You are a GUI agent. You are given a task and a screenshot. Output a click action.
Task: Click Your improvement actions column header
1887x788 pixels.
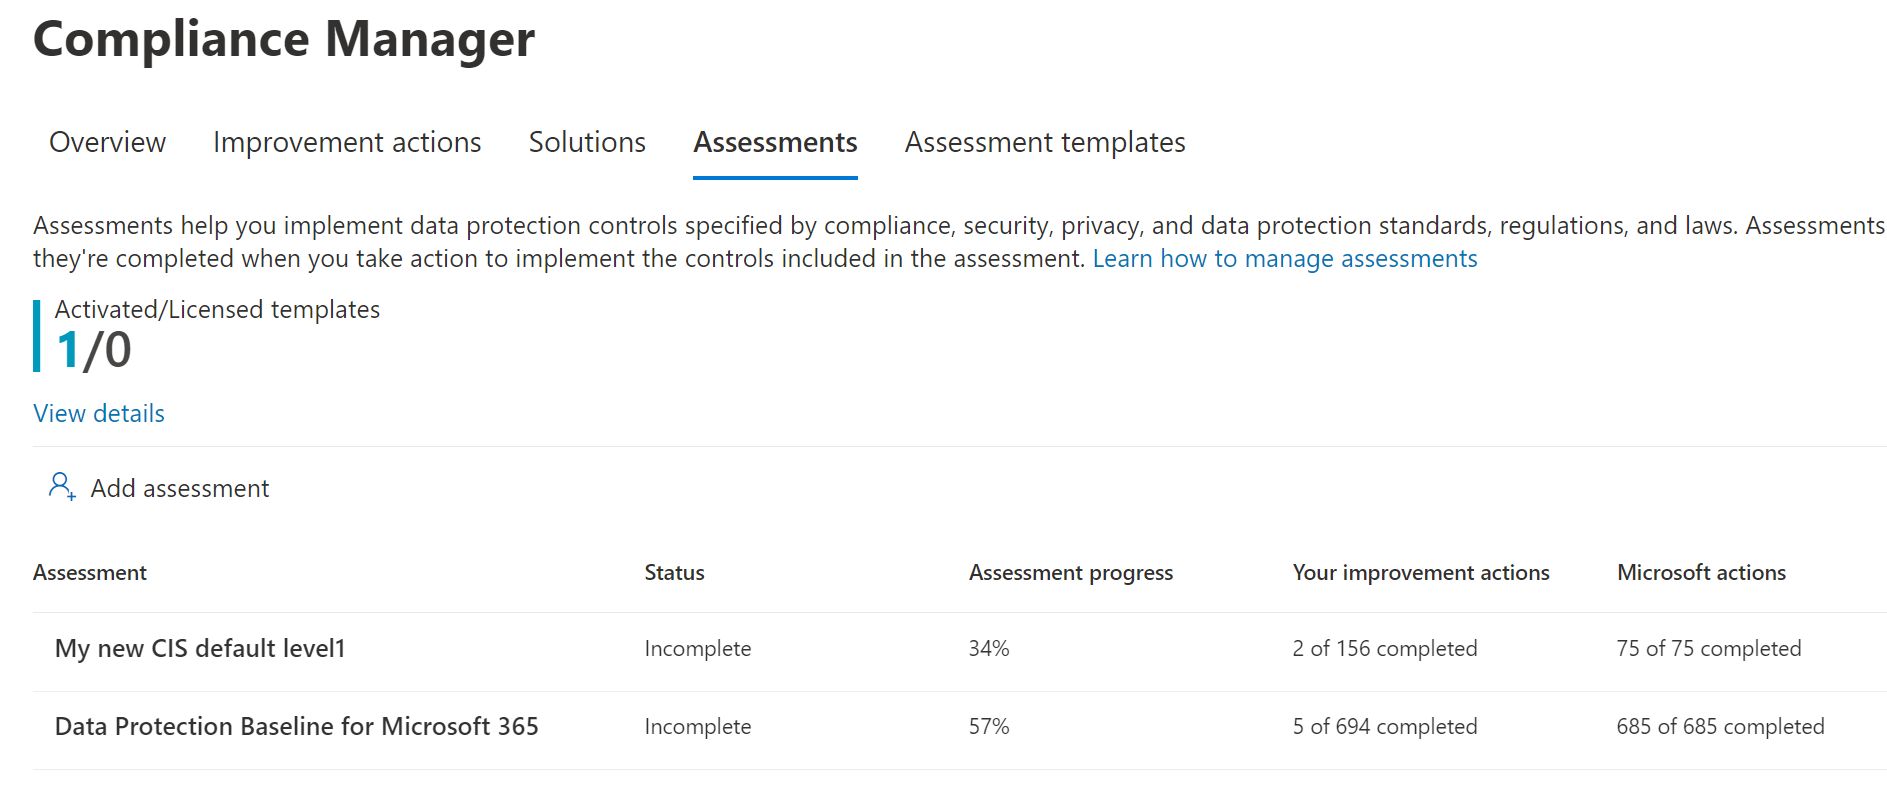[1420, 573]
